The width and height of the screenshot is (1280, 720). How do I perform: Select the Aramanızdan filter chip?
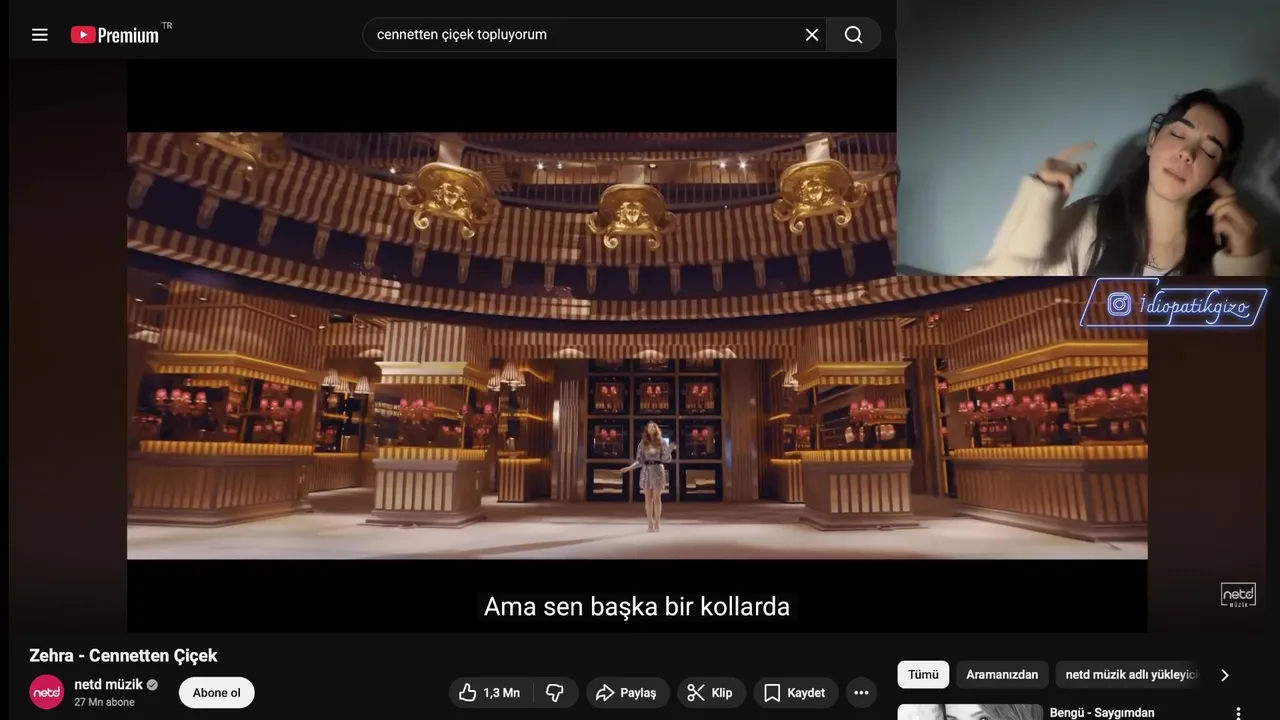[1002, 675]
